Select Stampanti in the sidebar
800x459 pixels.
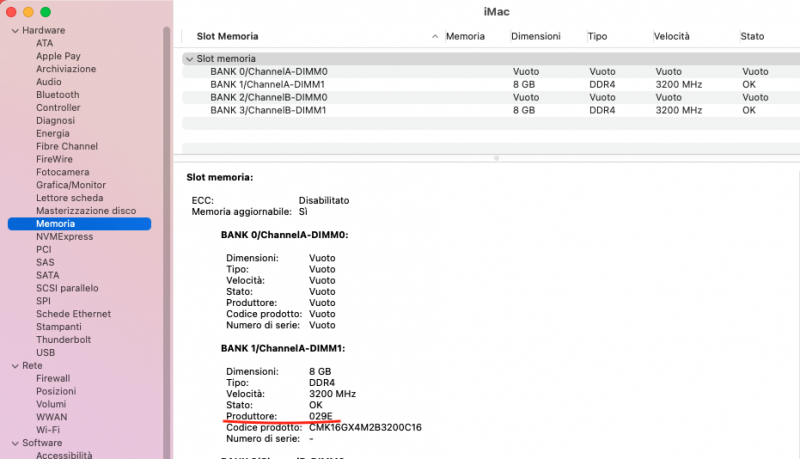tap(59, 327)
